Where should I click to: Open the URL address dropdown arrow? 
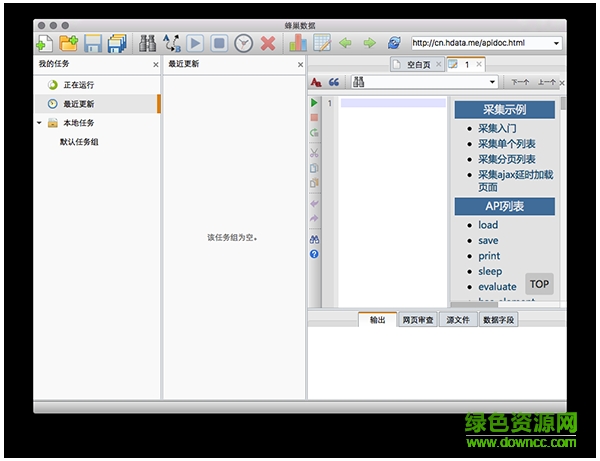(x=556, y=43)
